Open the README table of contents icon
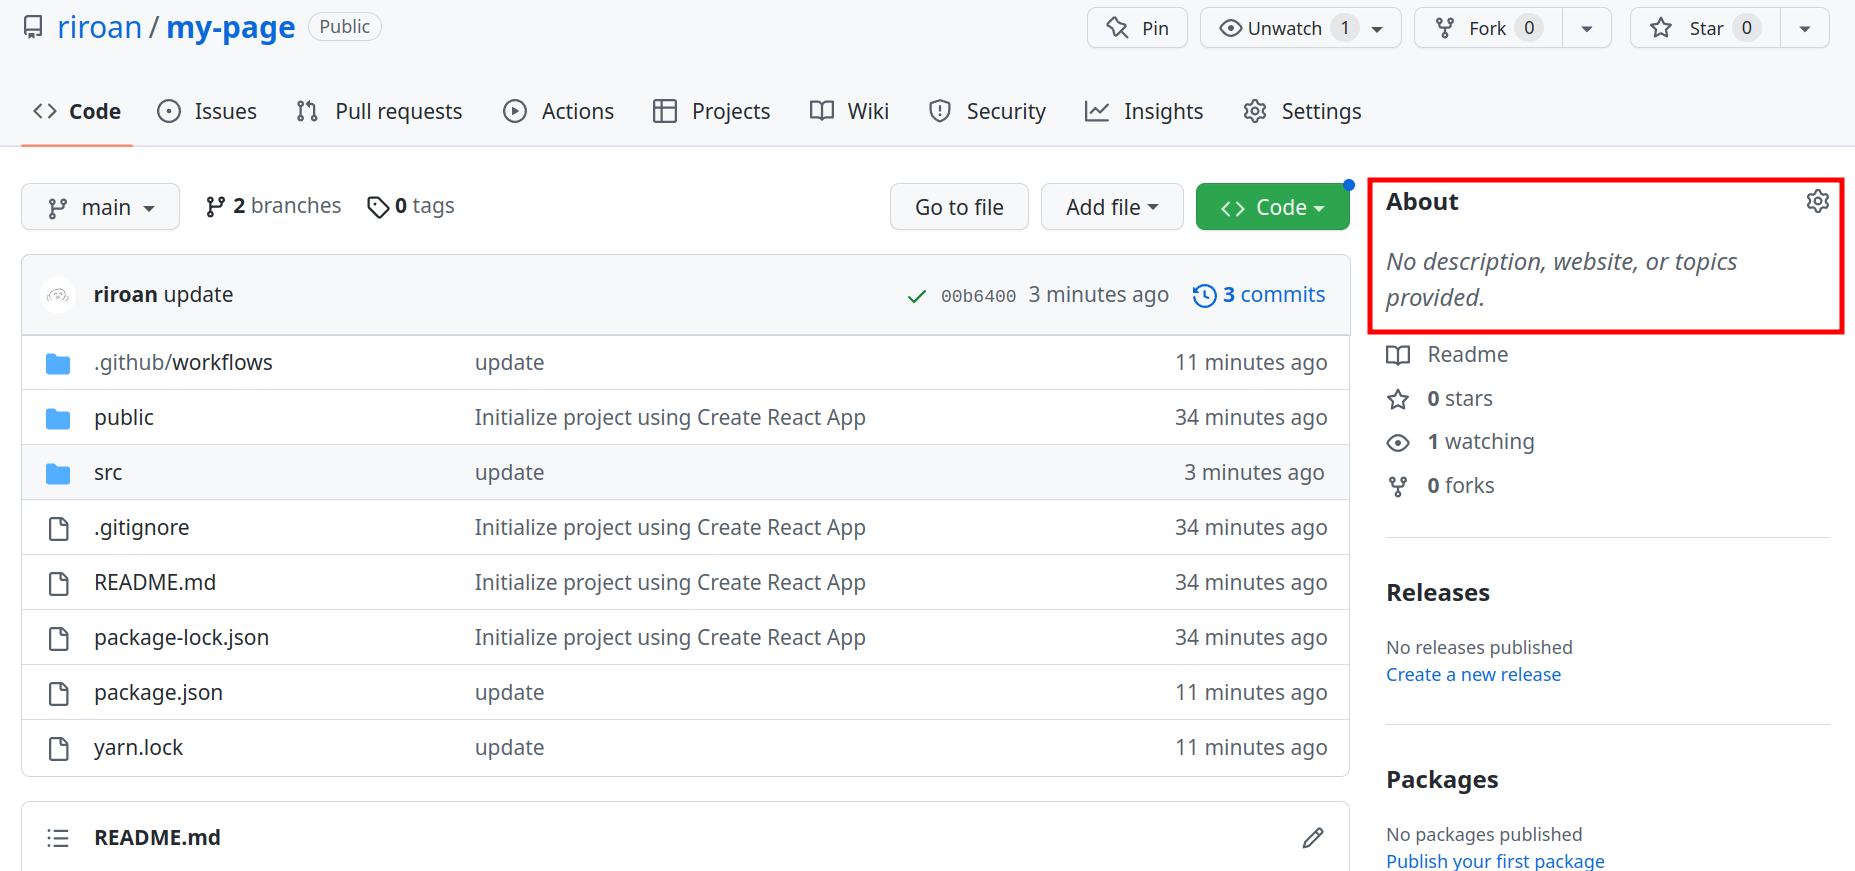Screen dimensions: 1855x871 (x=58, y=838)
